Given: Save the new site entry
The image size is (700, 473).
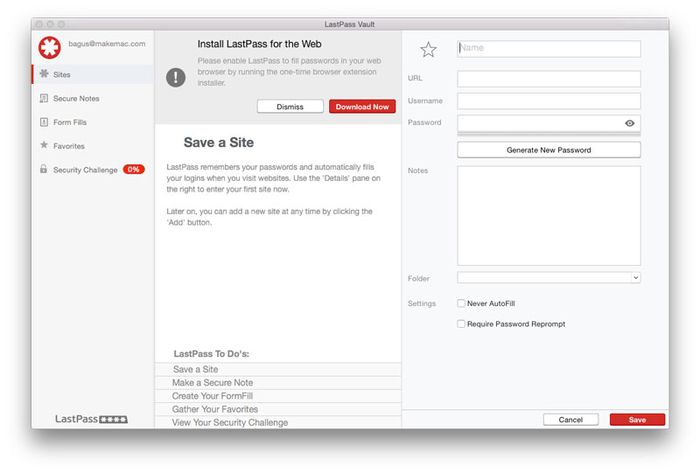Looking at the screenshot, I should coord(637,420).
